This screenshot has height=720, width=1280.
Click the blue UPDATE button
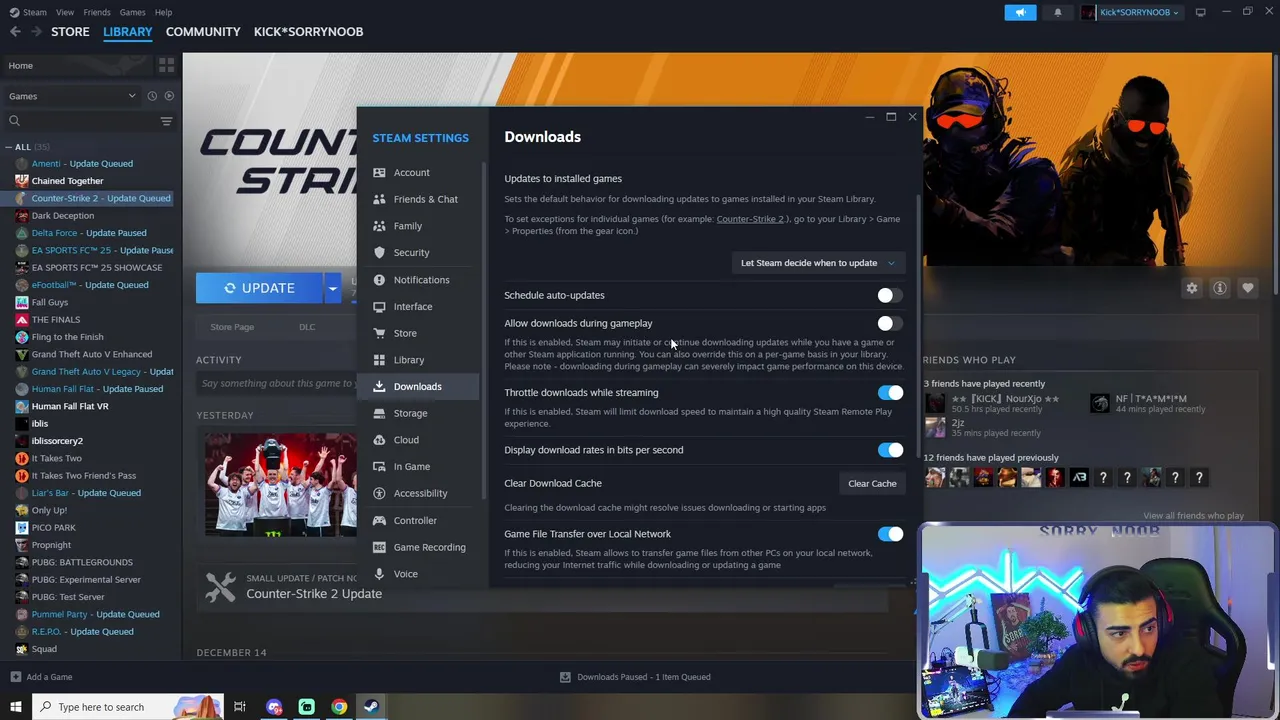(260, 288)
